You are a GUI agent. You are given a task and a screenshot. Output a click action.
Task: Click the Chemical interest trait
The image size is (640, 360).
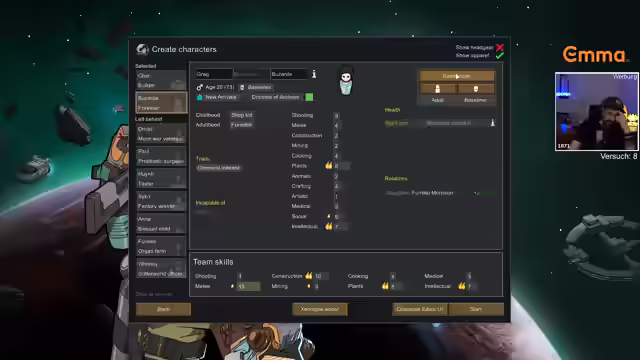click(218, 168)
